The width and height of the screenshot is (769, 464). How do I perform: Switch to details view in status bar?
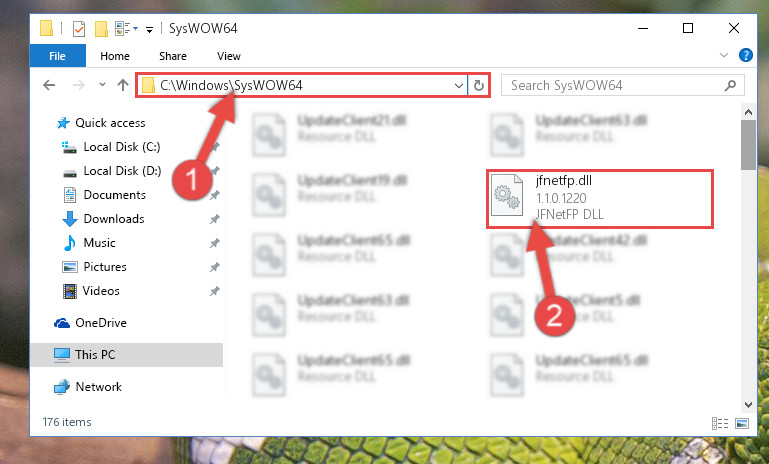coord(719,423)
